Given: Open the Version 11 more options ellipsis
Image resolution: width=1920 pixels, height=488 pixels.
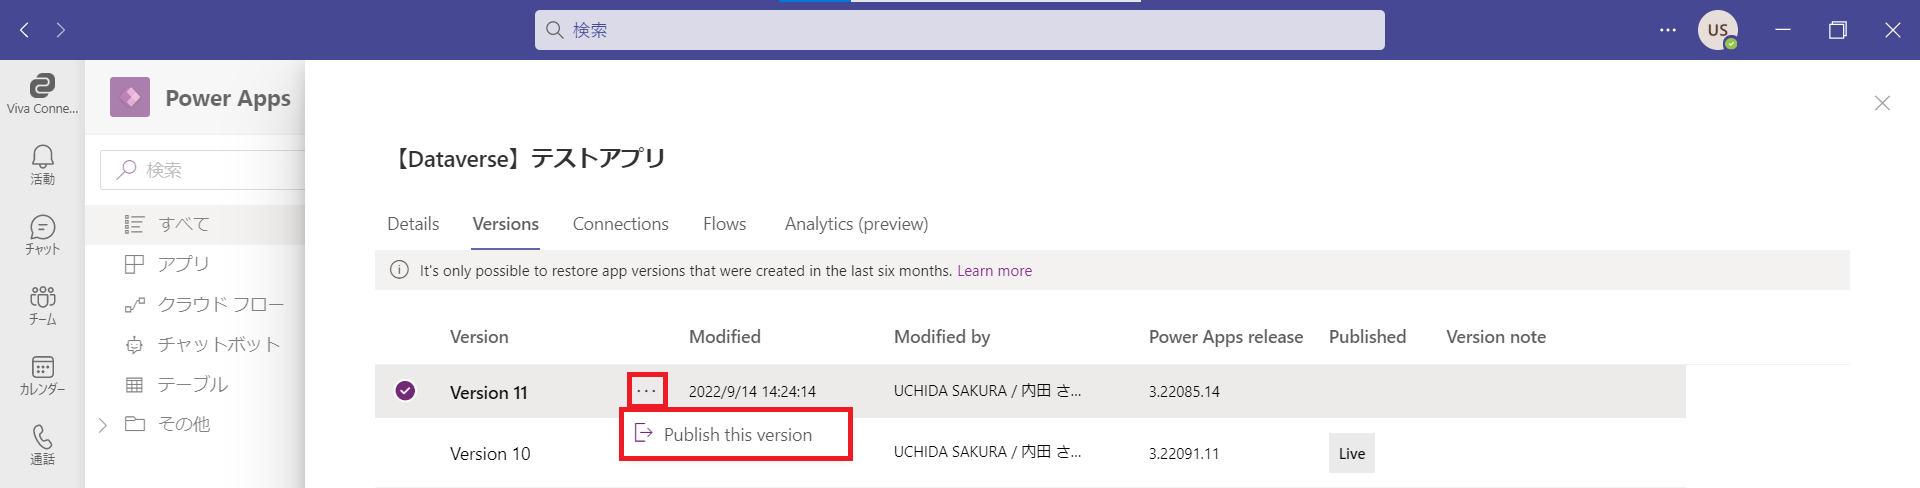Looking at the screenshot, I should (647, 391).
